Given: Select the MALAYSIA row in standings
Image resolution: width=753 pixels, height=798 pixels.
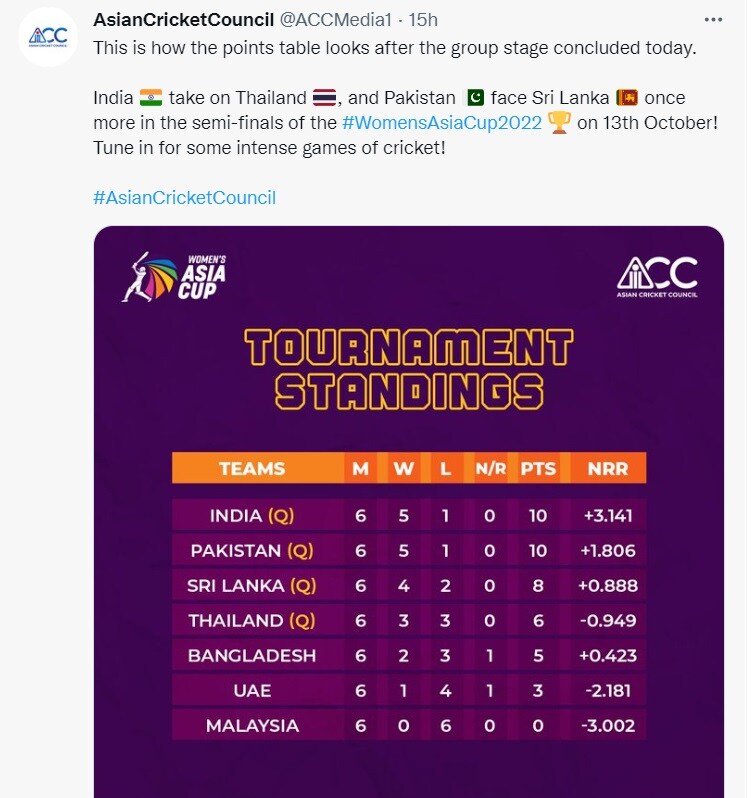Looking at the screenshot, I should [409, 725].
